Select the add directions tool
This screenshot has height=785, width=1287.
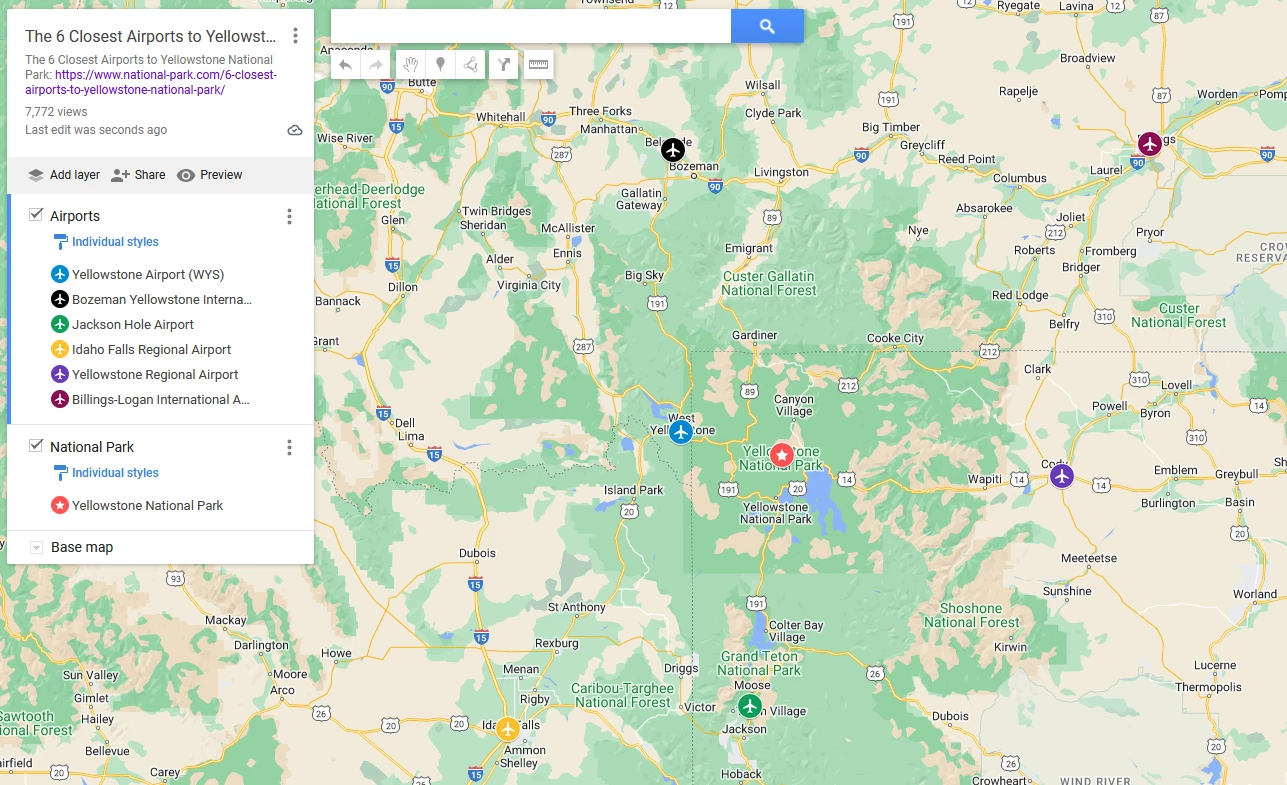tap(504, 65)
